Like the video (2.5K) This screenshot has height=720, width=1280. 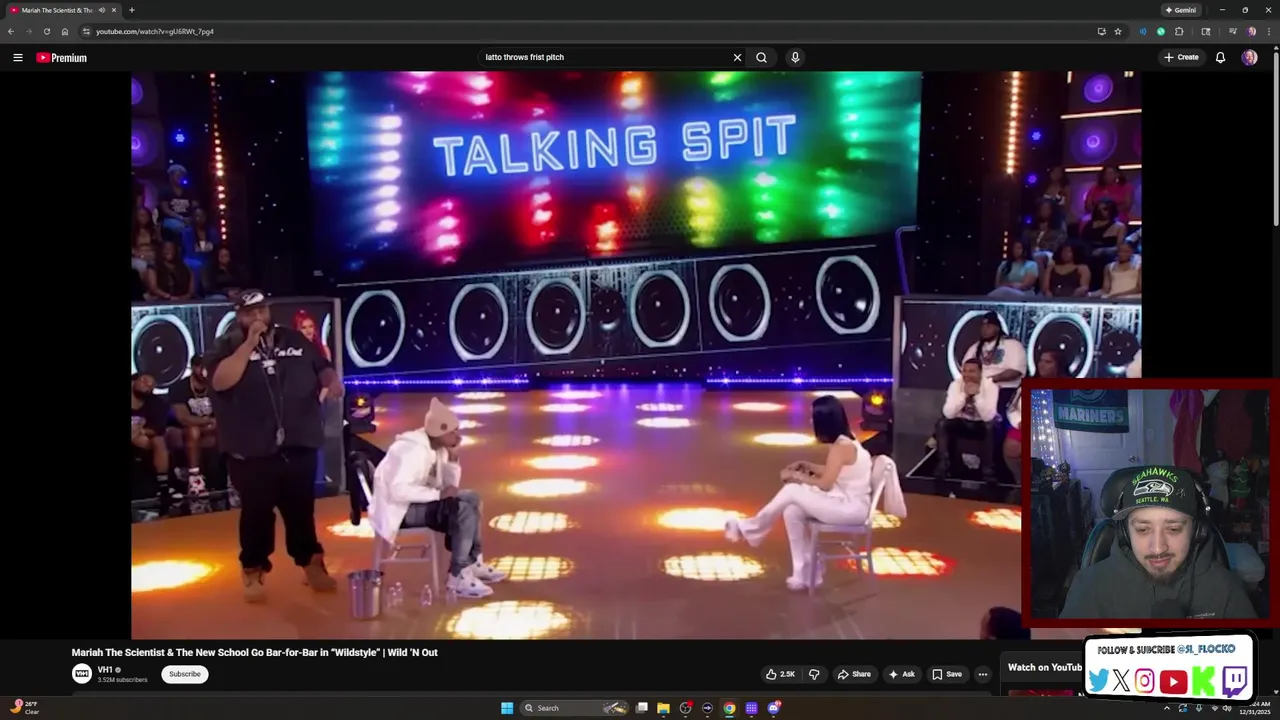[x=781, y=674]
